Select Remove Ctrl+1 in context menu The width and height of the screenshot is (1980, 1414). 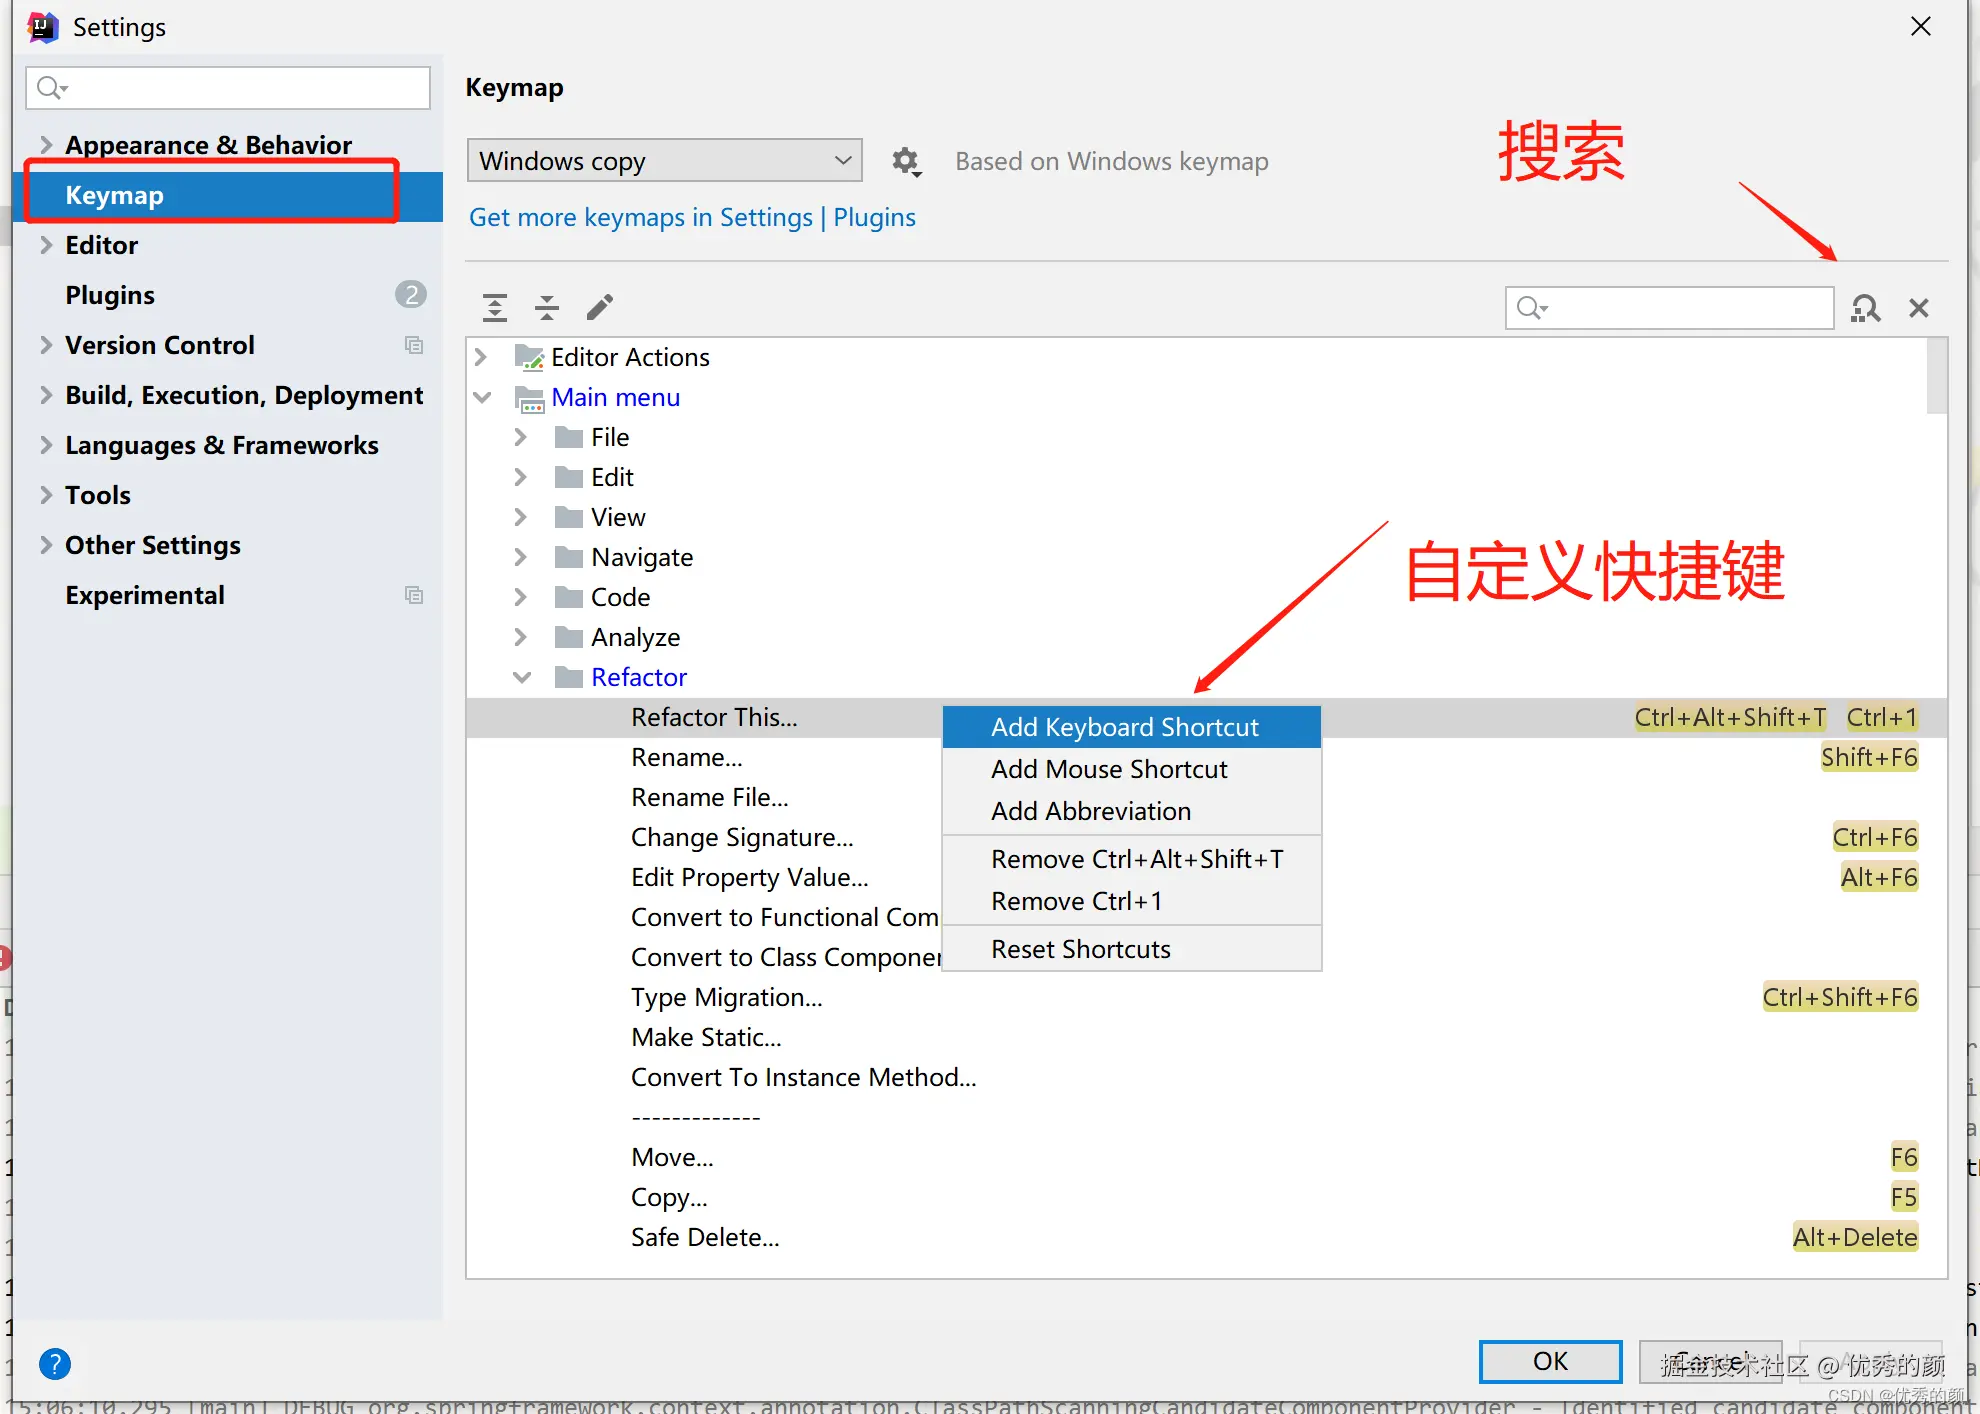1076,901
